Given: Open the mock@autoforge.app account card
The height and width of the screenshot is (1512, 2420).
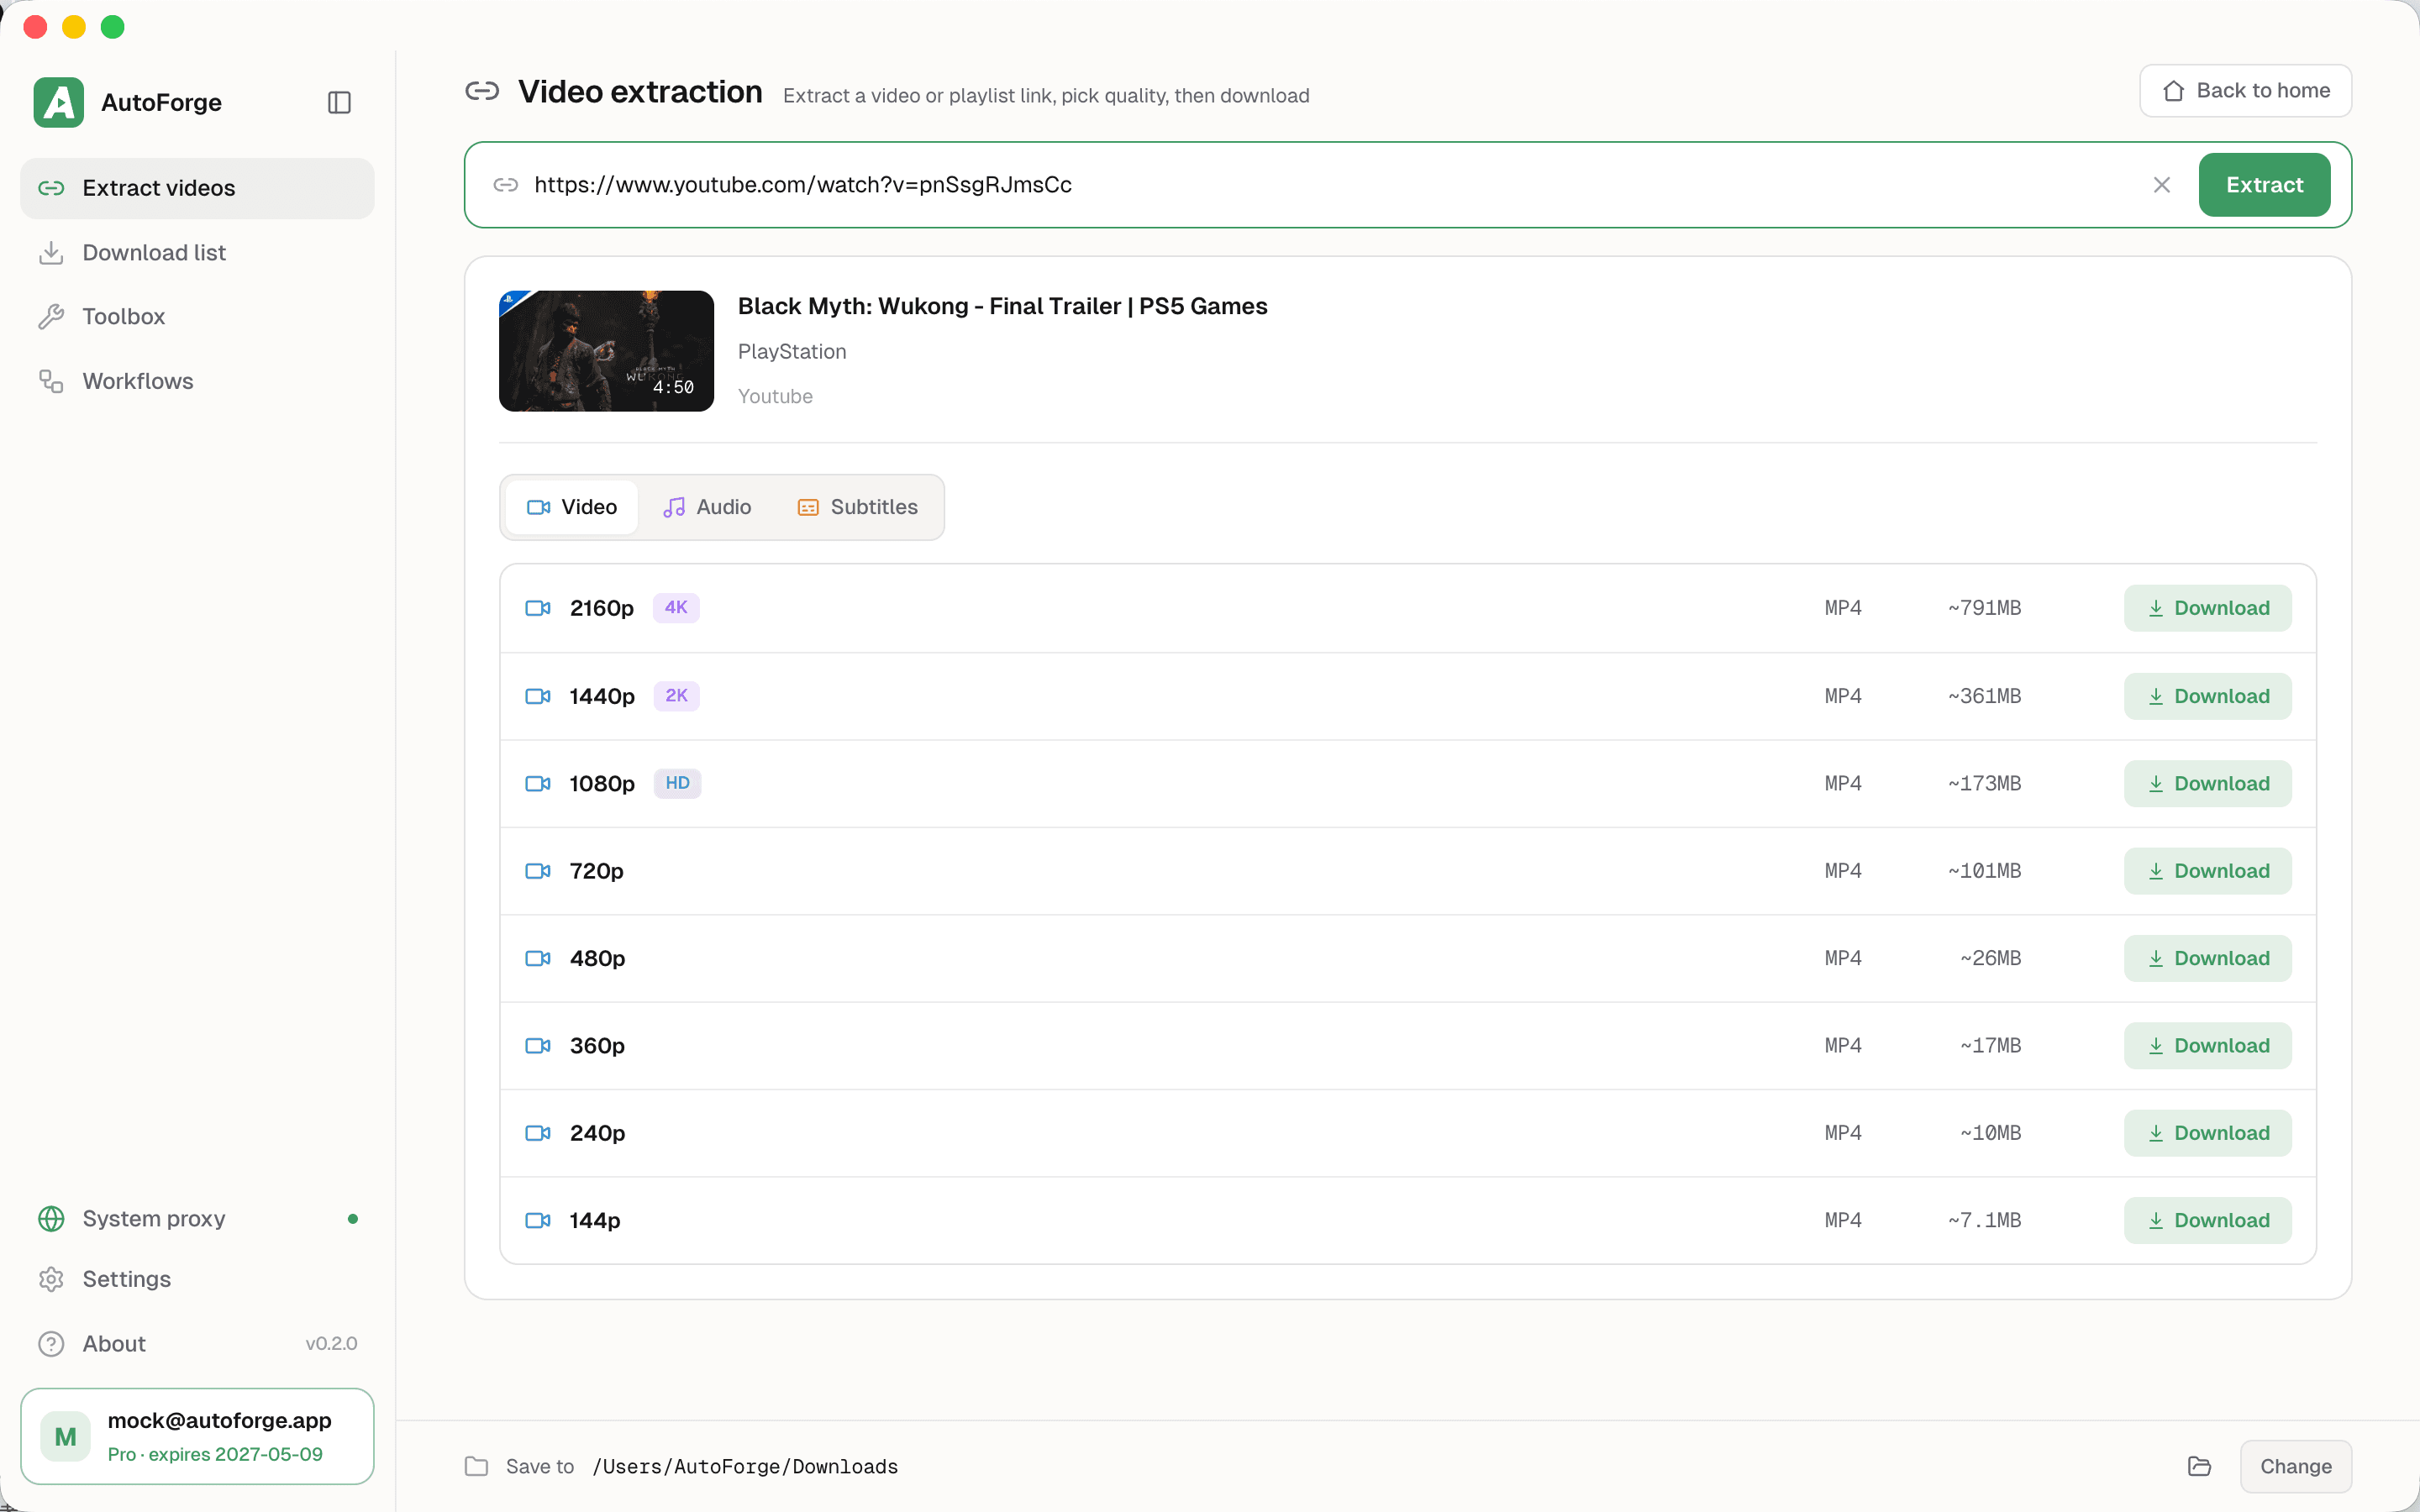Looking at the screenshot, I should [197, 1436].
